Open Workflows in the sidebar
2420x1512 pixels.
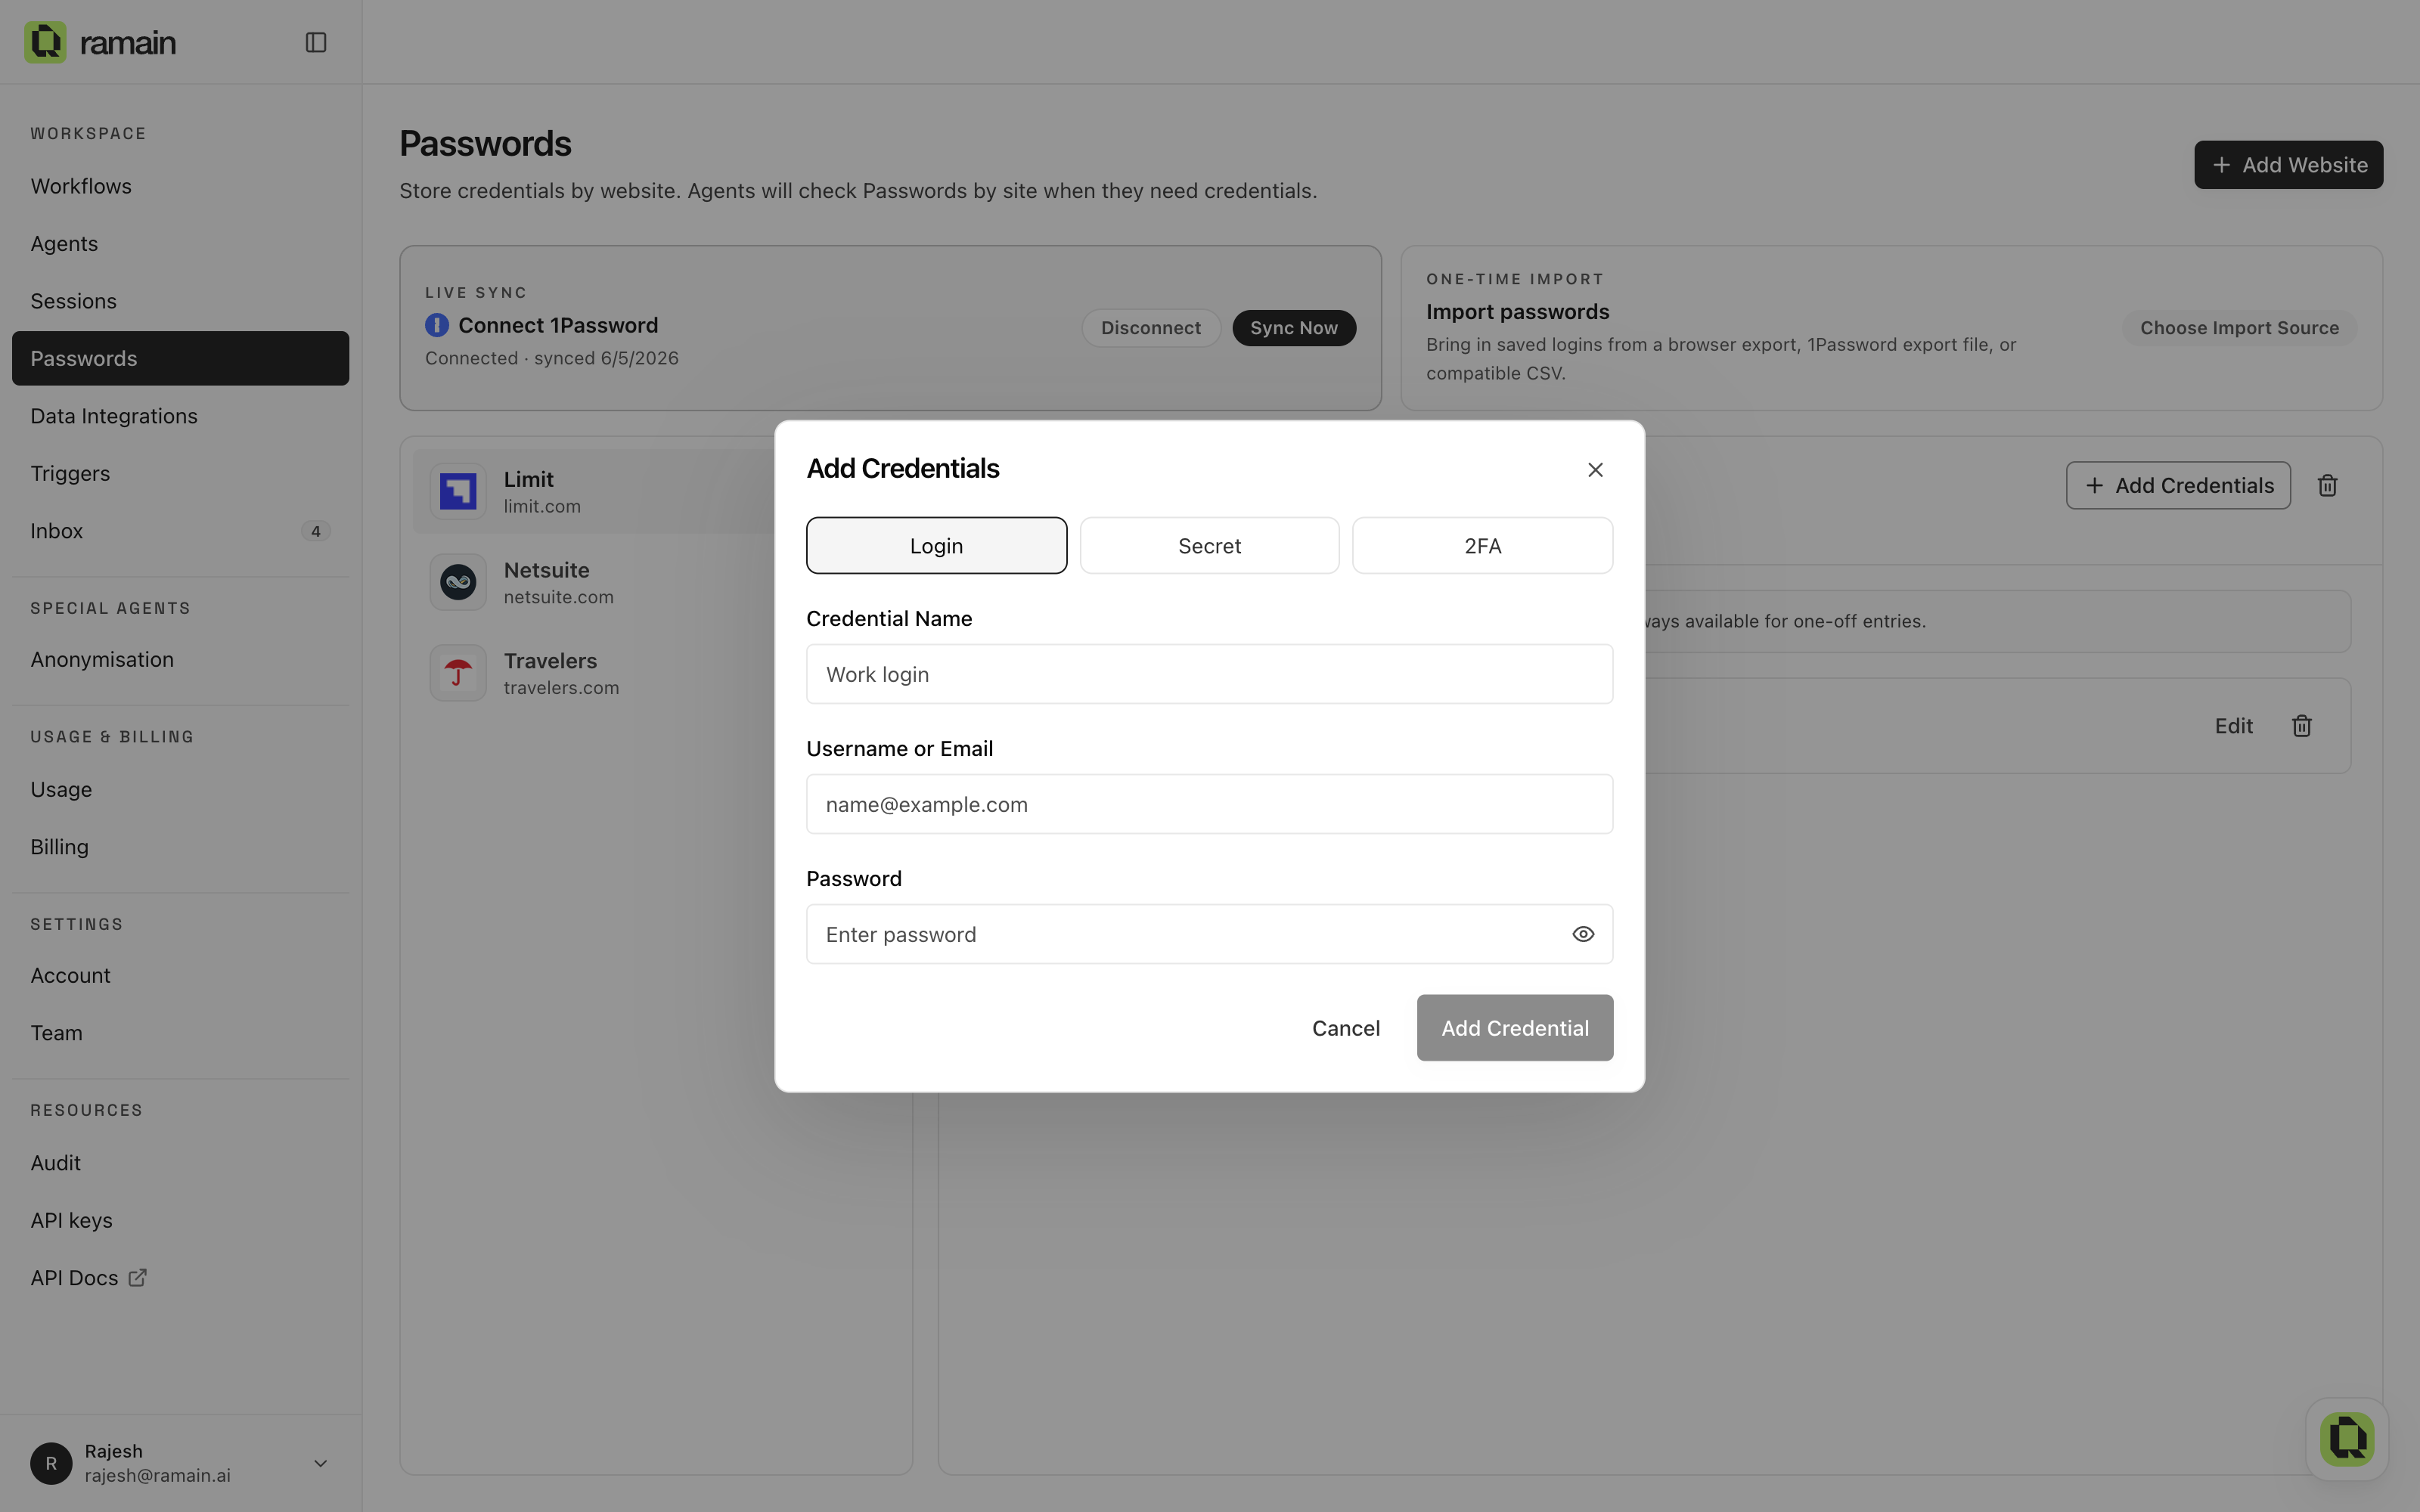point(180,186)
